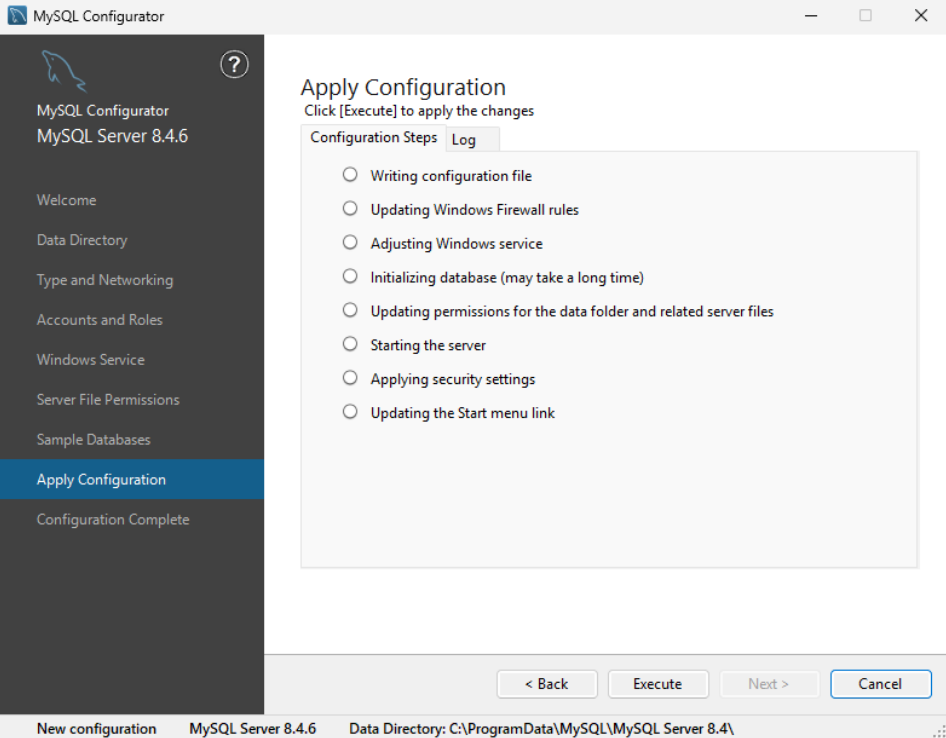Open Accounts and Roles in sidebar
The image size is (946, 738).
(99, 320)
